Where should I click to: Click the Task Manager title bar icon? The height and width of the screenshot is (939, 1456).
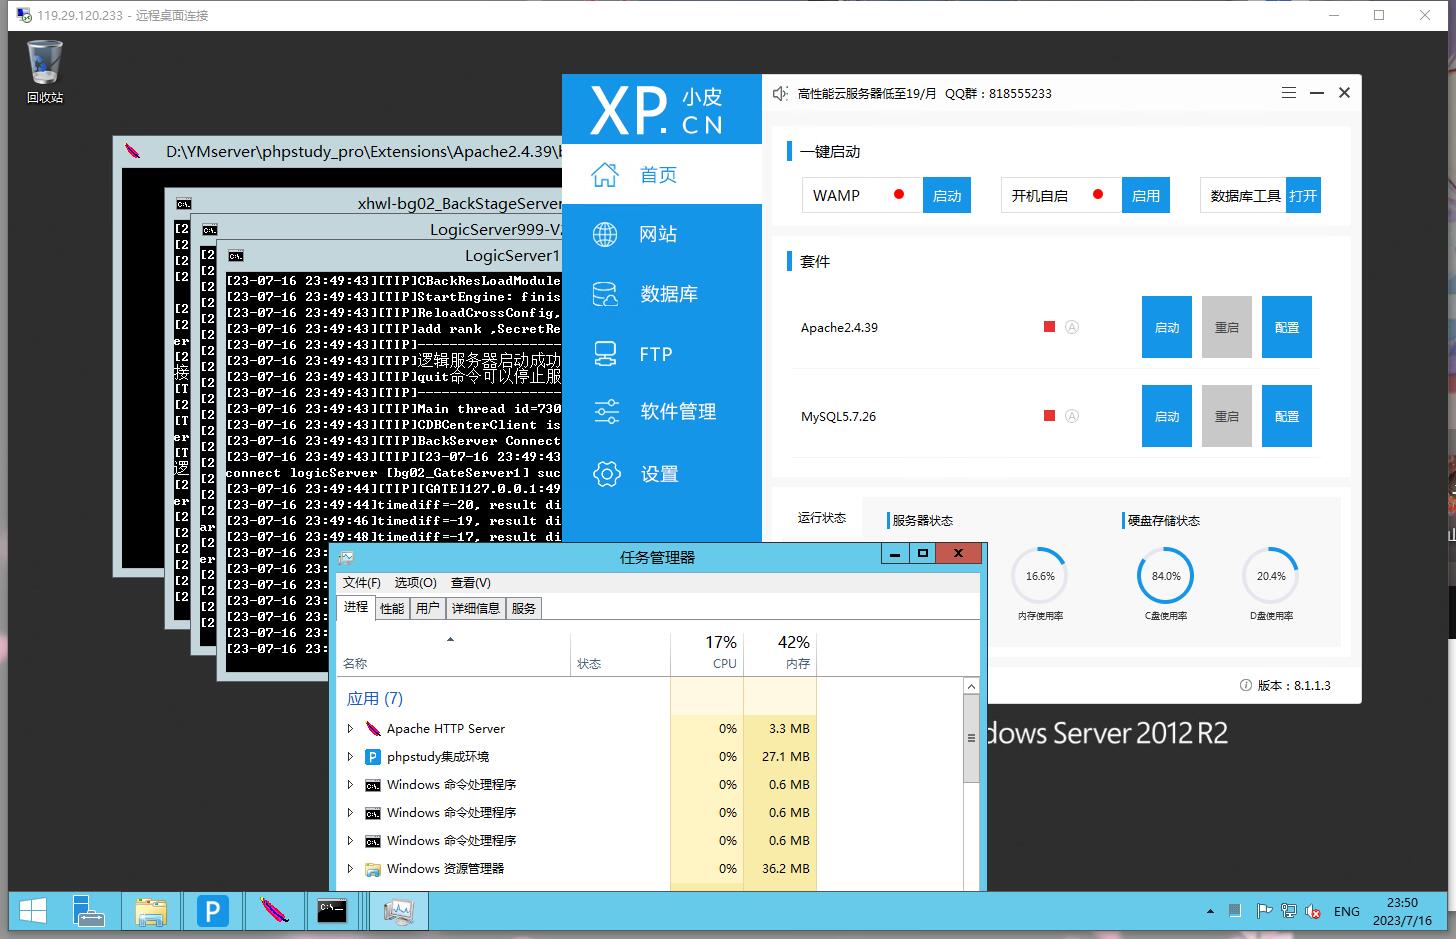coord(346,557)
